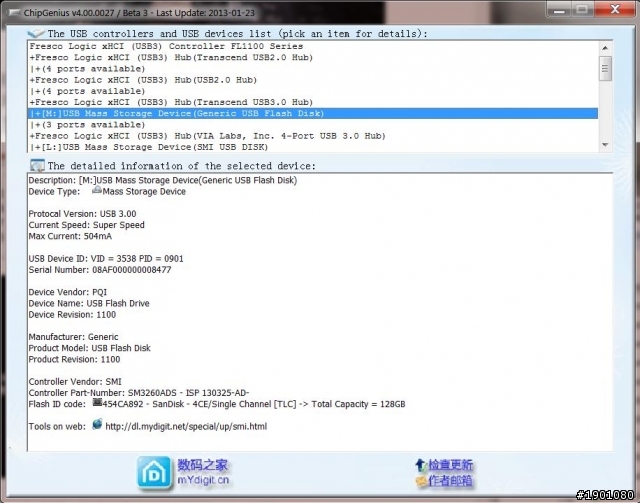Open the dl.mydigit.net smi.html URL
Viewport: 640px width, 503px height.
186,427
